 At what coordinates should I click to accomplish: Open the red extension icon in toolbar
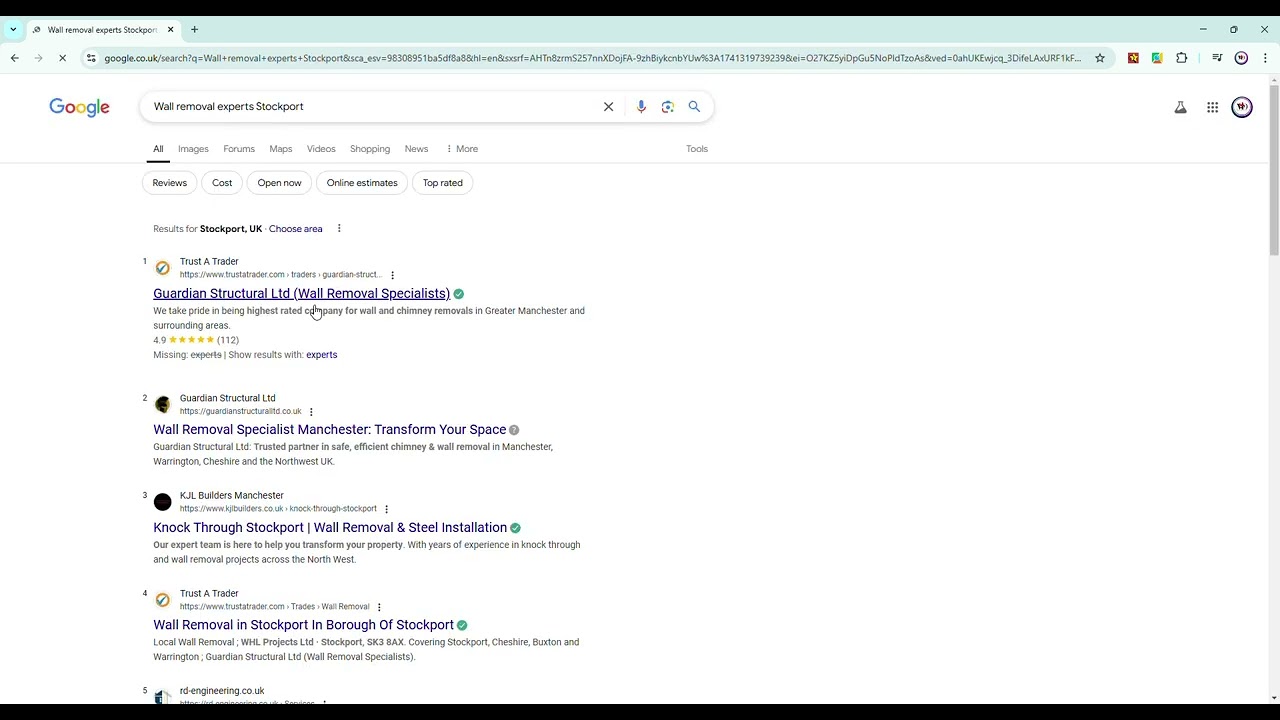tap(1133, 58)
